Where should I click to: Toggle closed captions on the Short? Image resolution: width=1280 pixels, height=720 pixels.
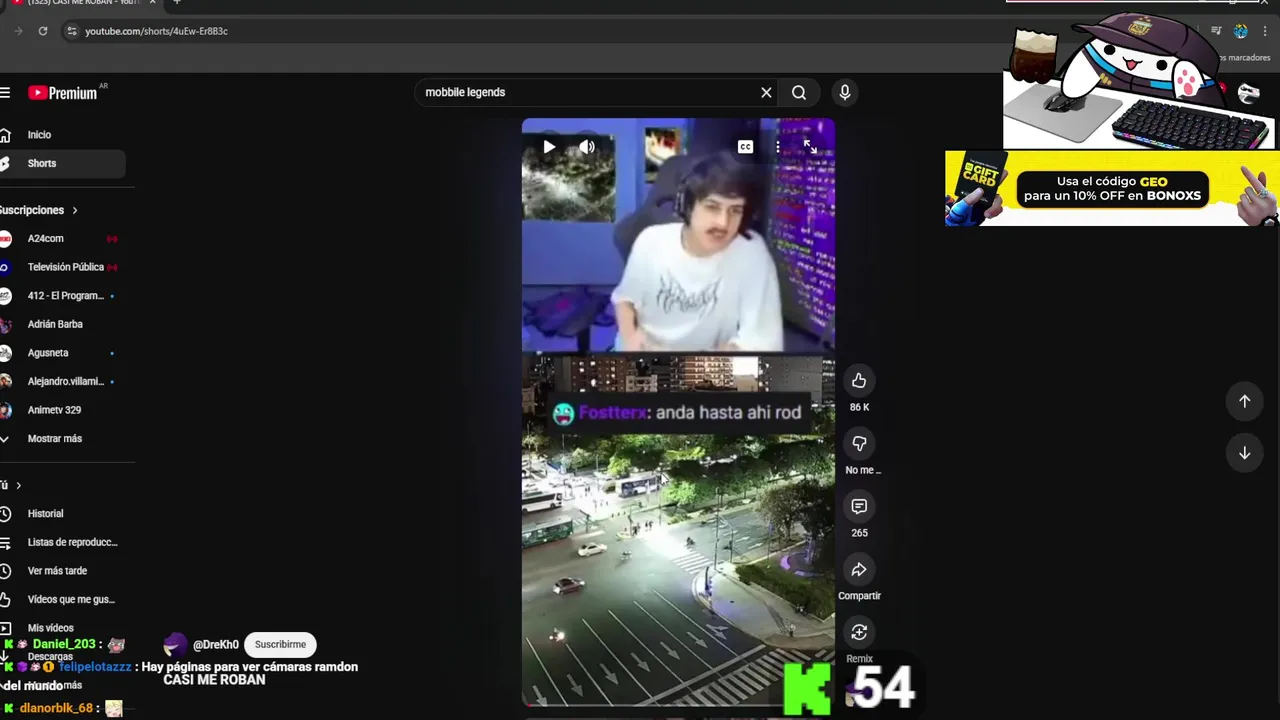[x=745, y=147]
